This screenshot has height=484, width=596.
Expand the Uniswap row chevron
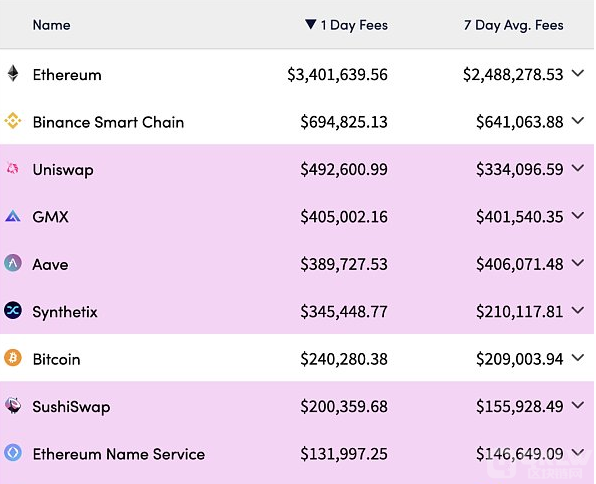(578, 168)
